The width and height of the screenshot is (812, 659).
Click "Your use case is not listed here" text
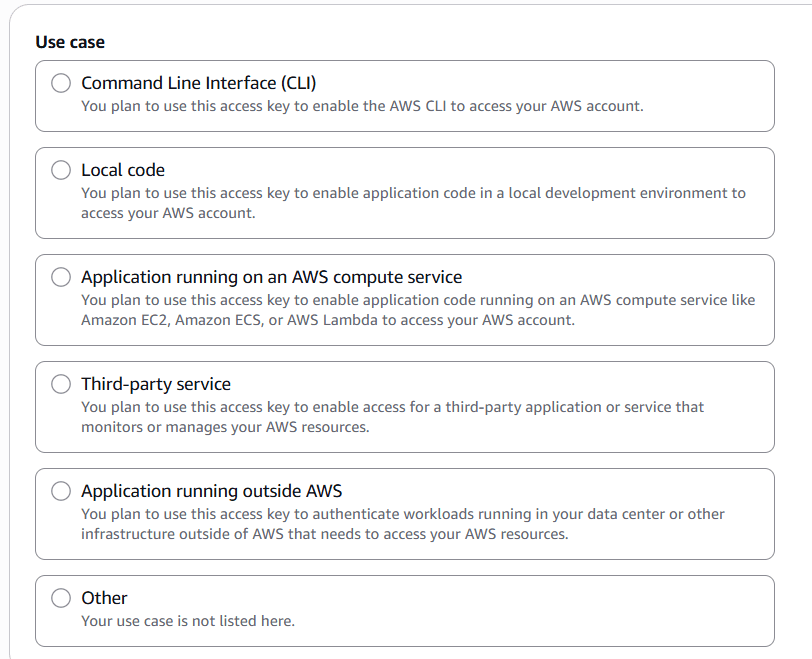pyautogui.click(x=188, y=621)
